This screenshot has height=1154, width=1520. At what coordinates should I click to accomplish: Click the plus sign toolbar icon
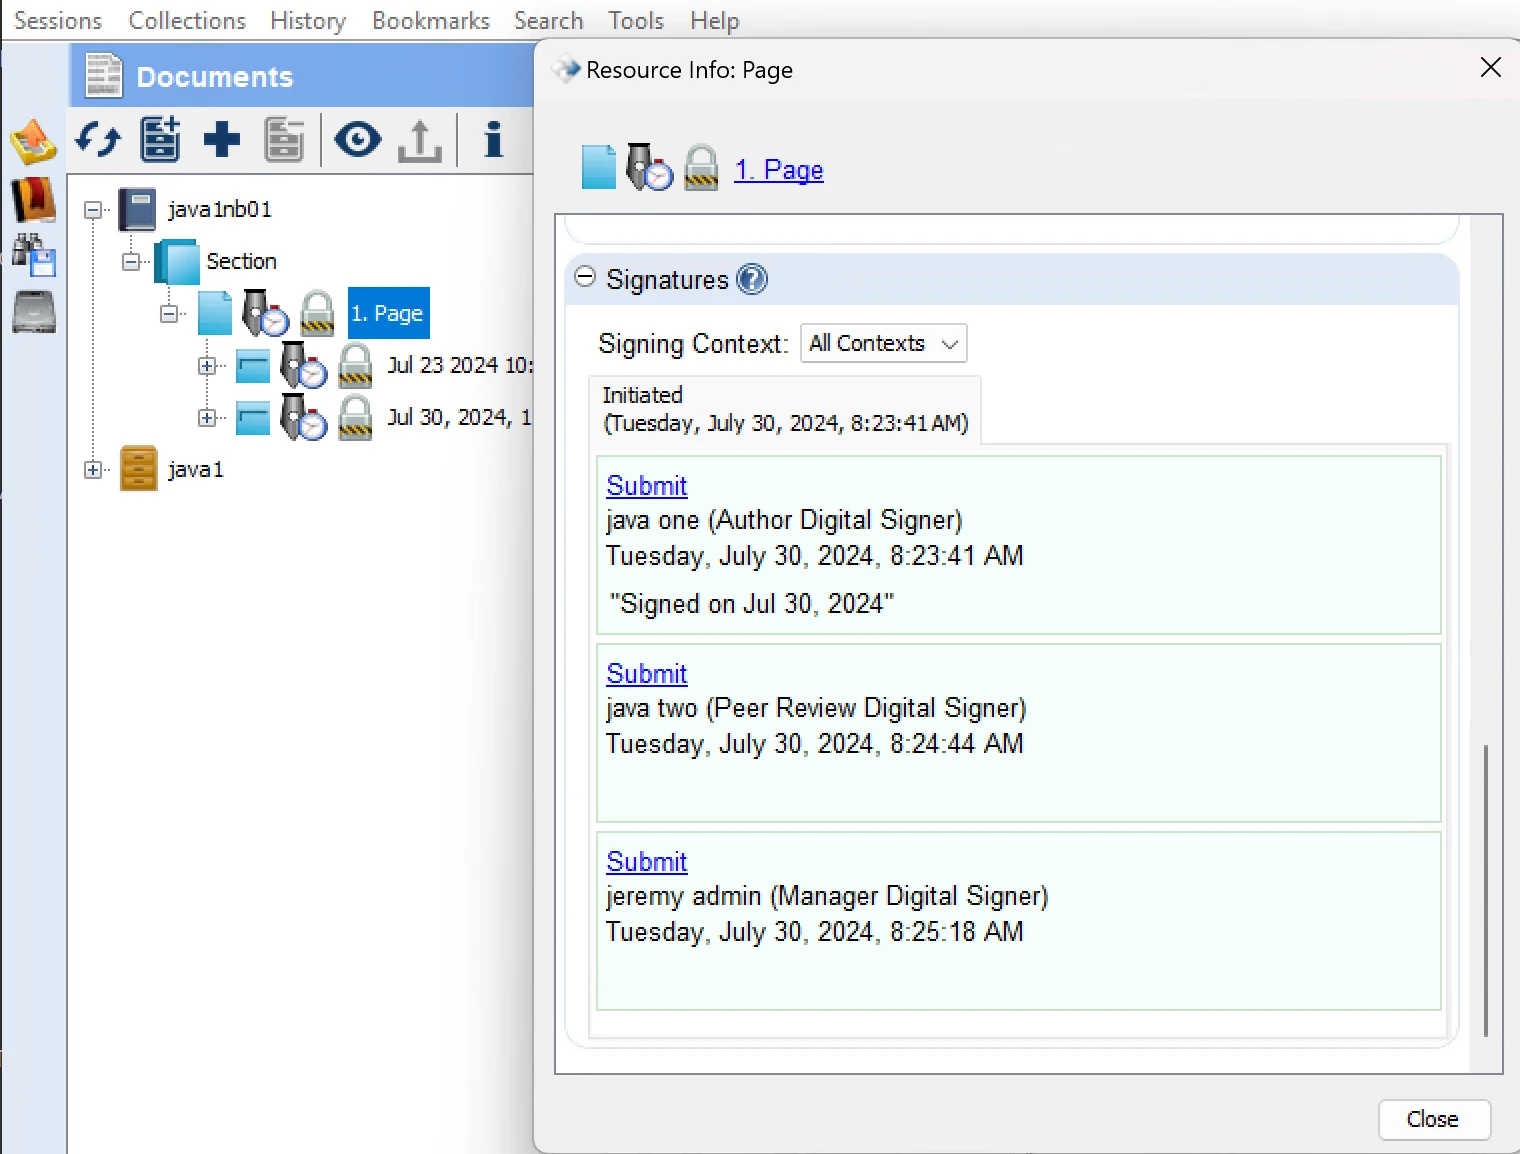point(221,140)
